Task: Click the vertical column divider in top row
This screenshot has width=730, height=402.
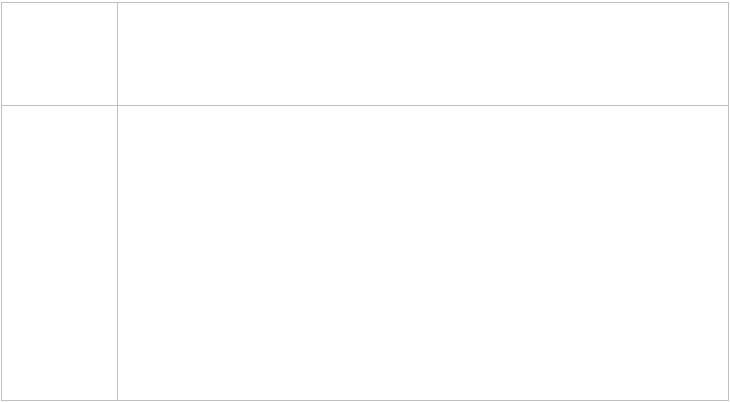Action: [x=117, y=54]
